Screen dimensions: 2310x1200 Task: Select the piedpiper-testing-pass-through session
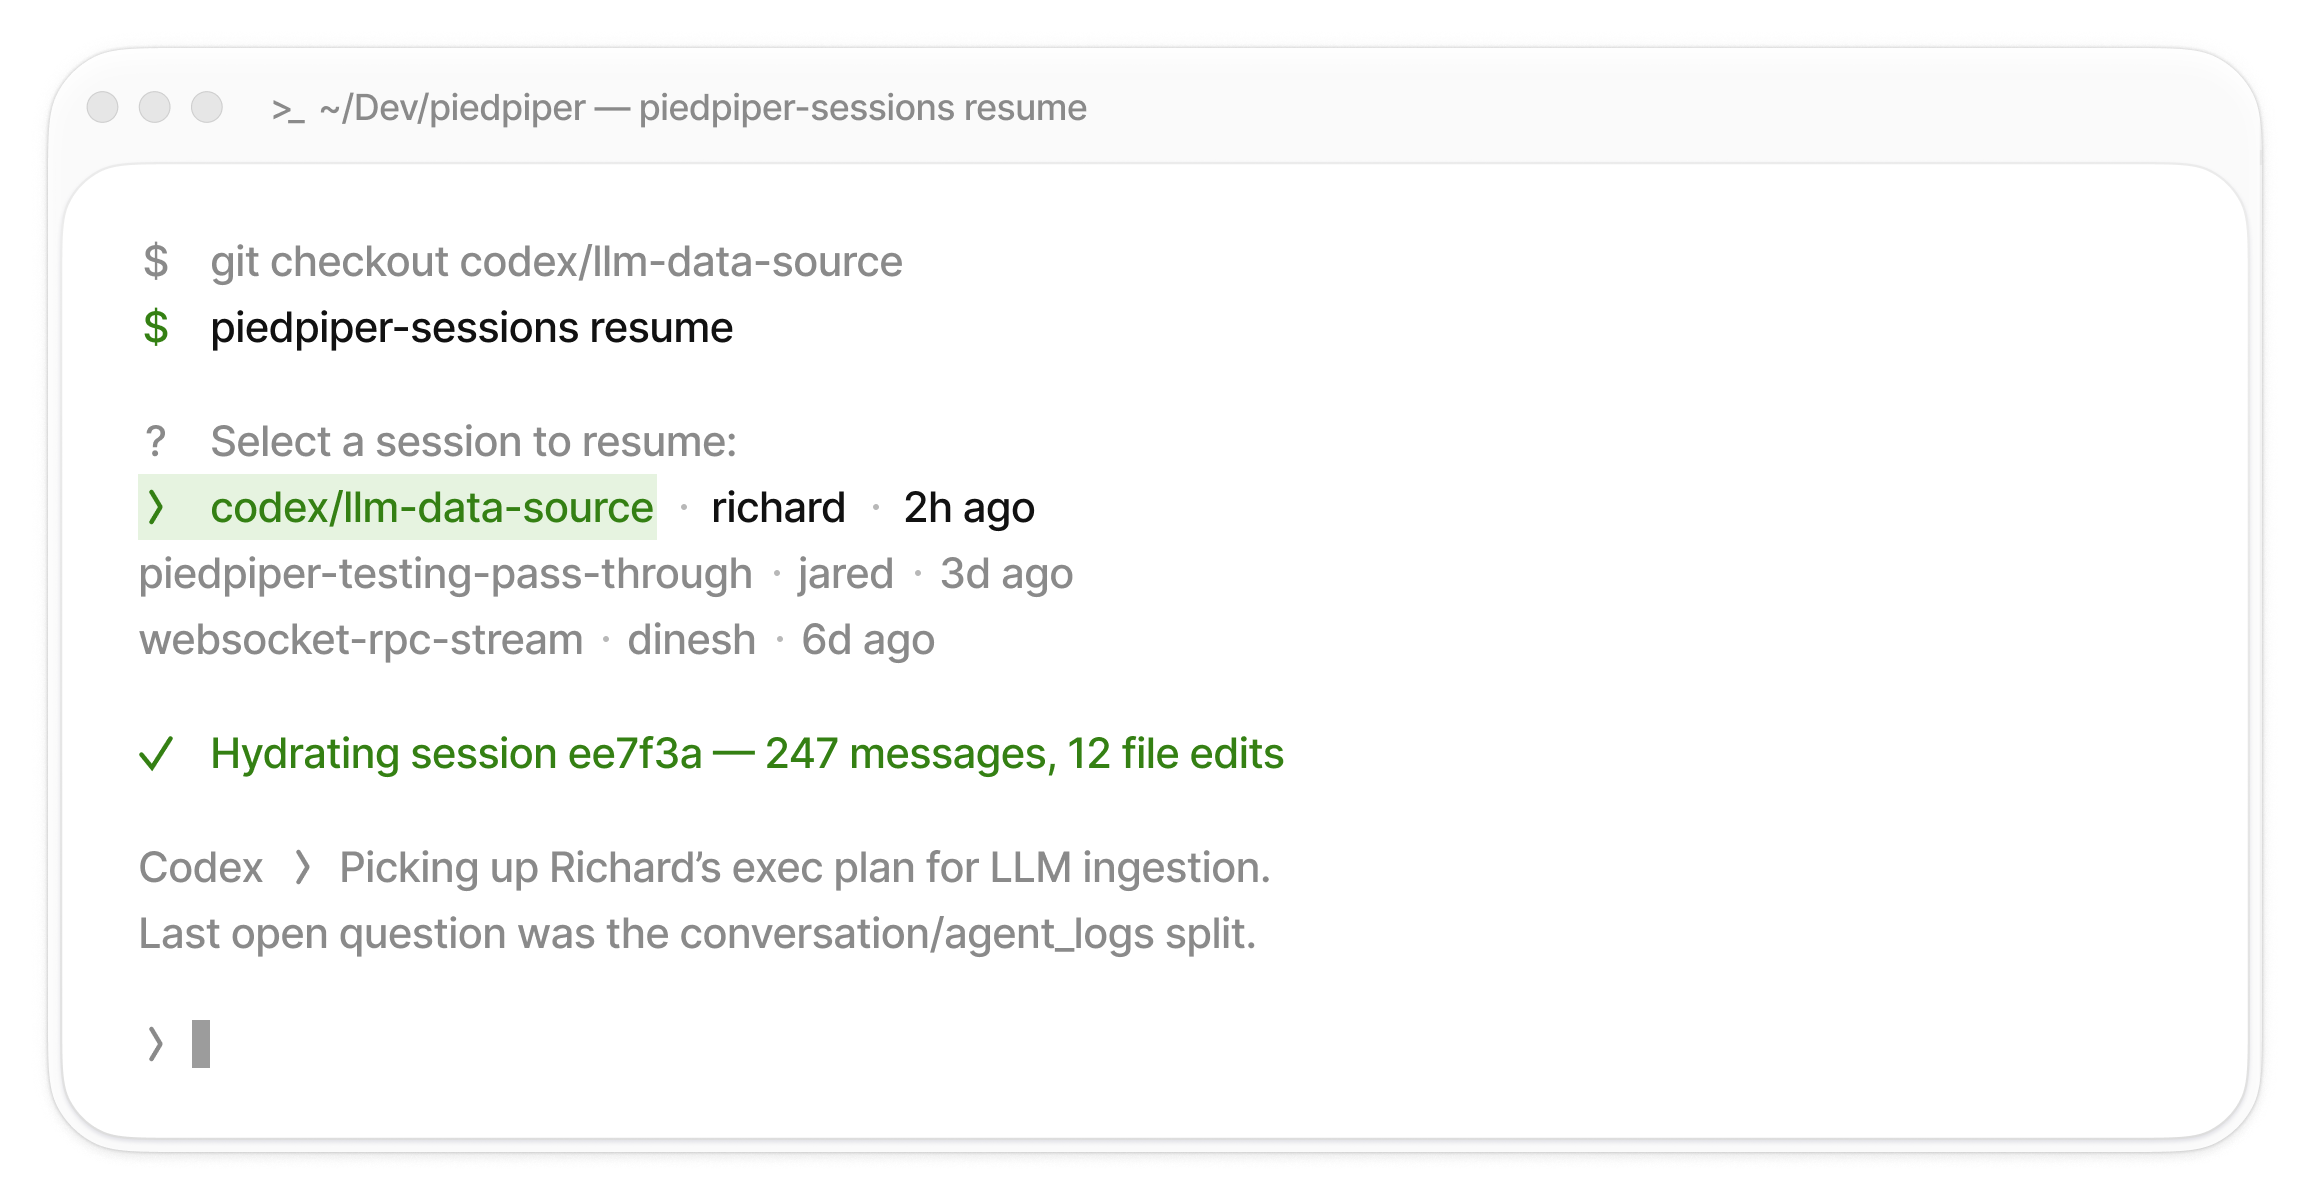pos(606,574)
